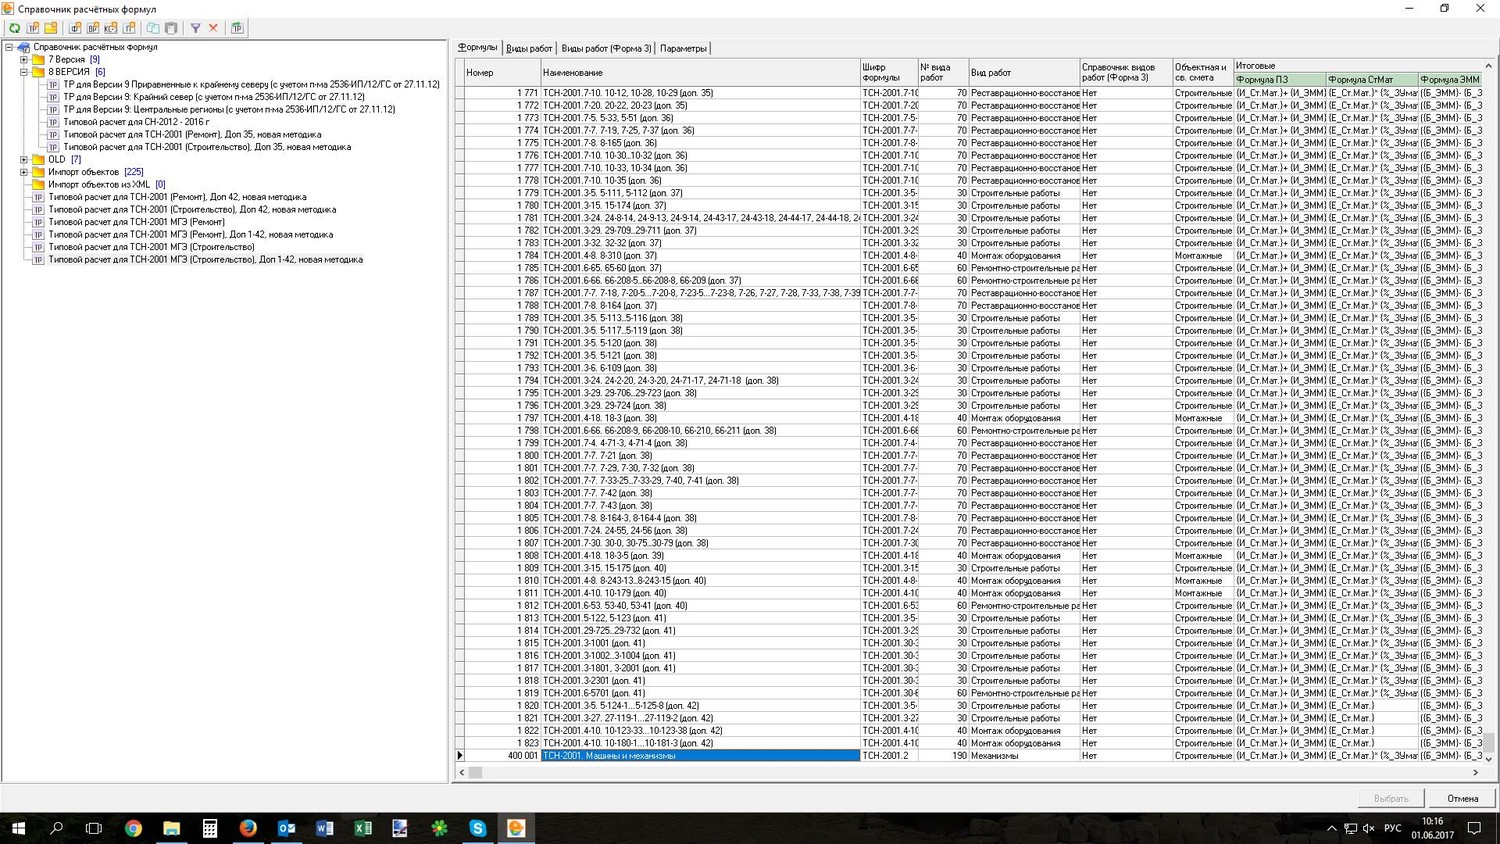This screenshot has height=844, width=1500.
Task: Click the Вид работ column header
Action: (x=1024, y=73)
